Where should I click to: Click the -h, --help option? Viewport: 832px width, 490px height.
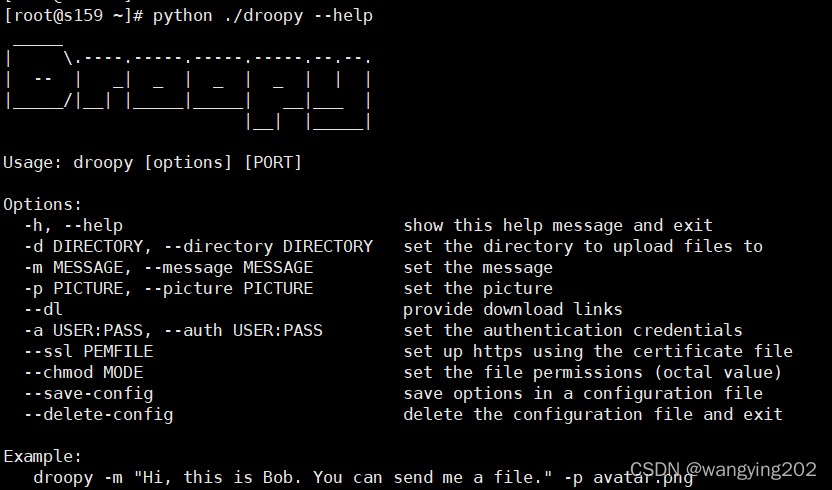tap(73, 226)
